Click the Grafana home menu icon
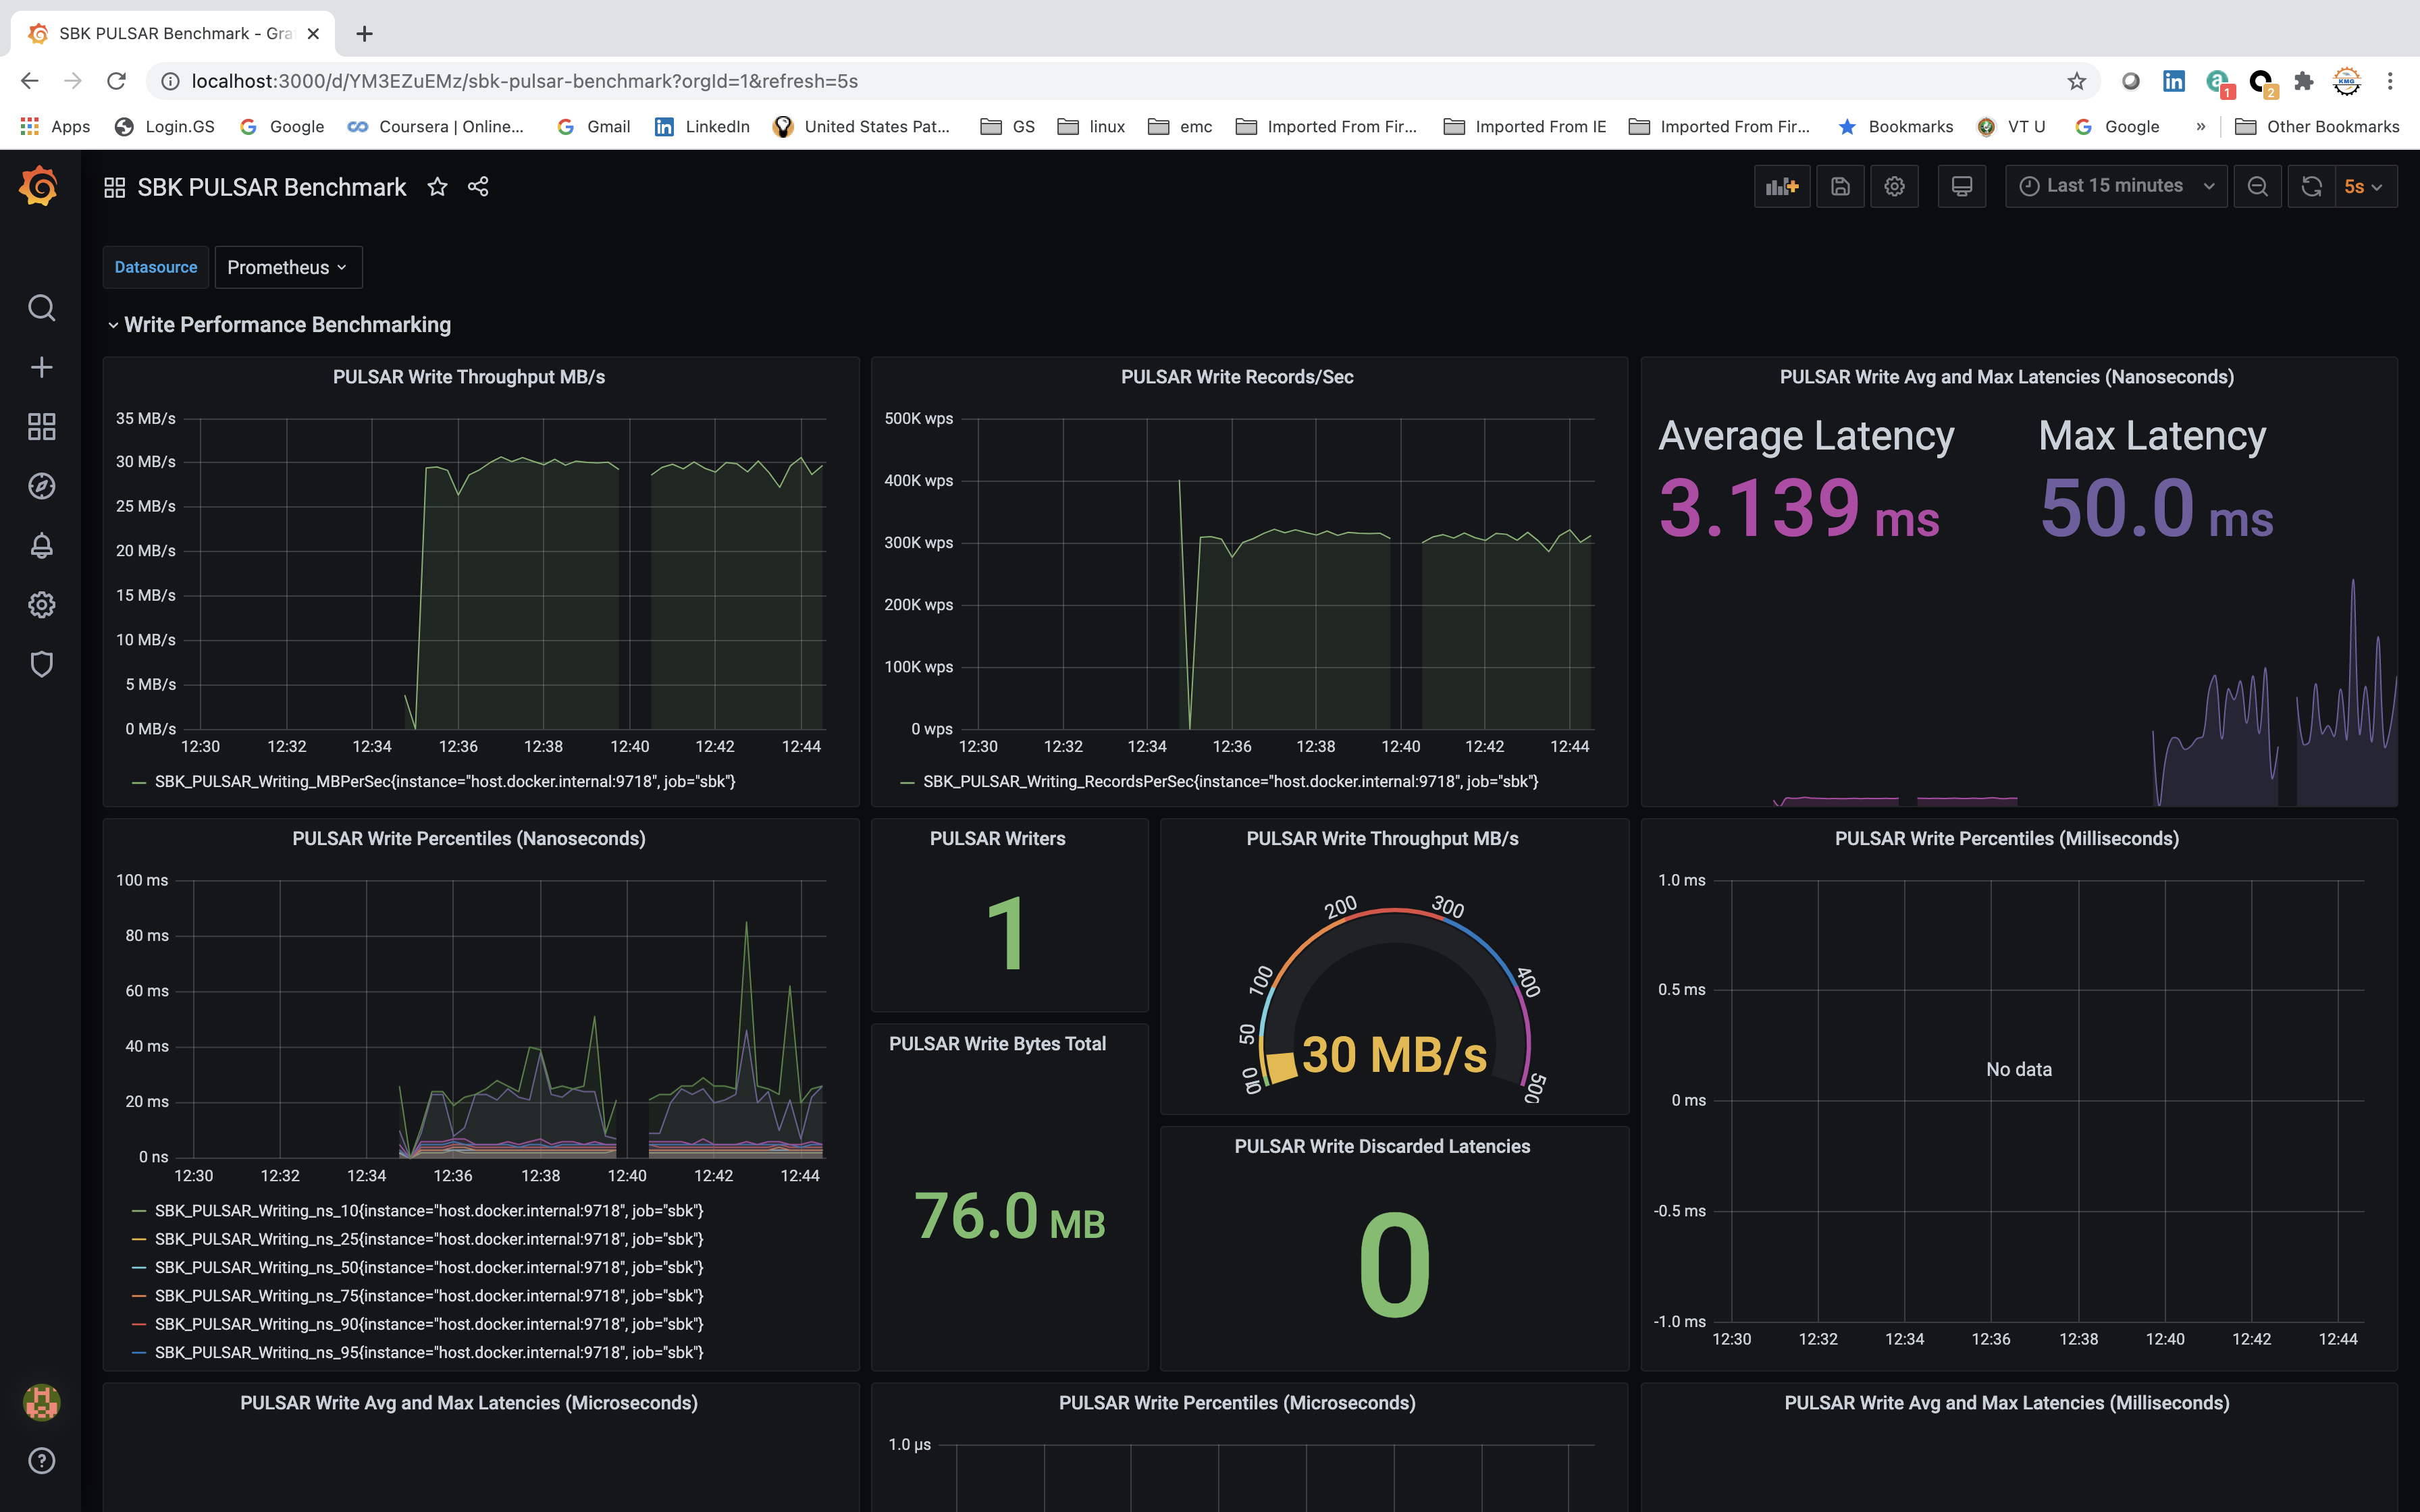Image resolution: width=2420 pixels, height=1512 pixels. click(x=38, y=186)
